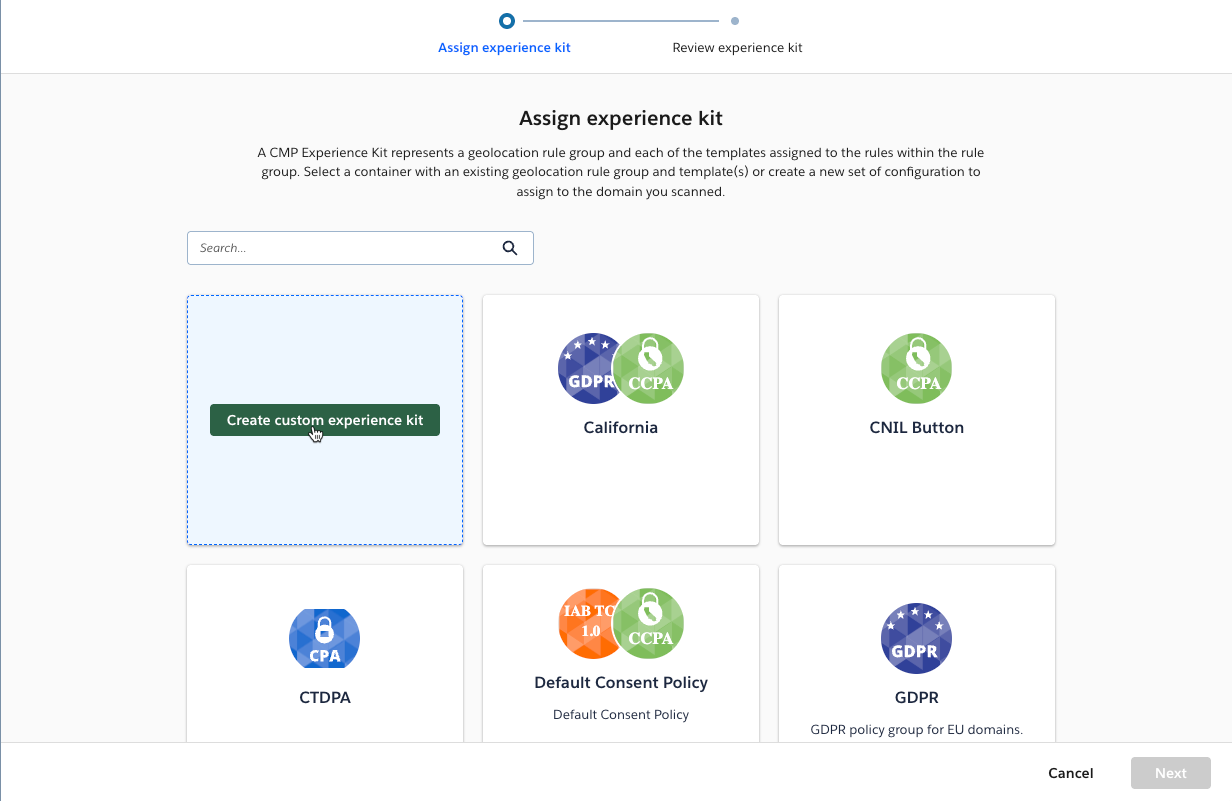Select the CTDPA kit title
The height and width of the screenshot is (801, 1232).
325,697
